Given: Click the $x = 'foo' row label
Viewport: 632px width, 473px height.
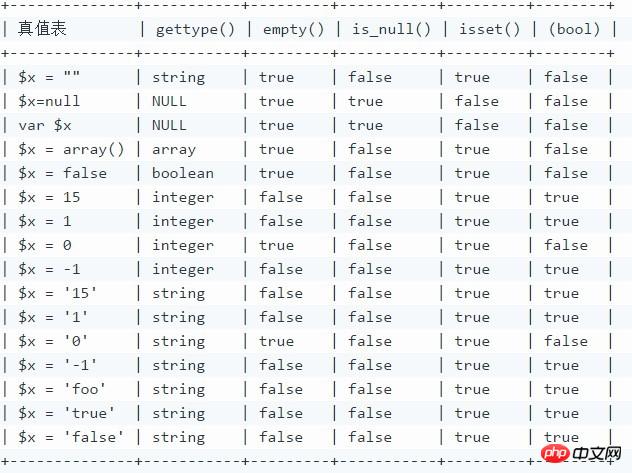Looking at the screenshot, I should point(62,389).
